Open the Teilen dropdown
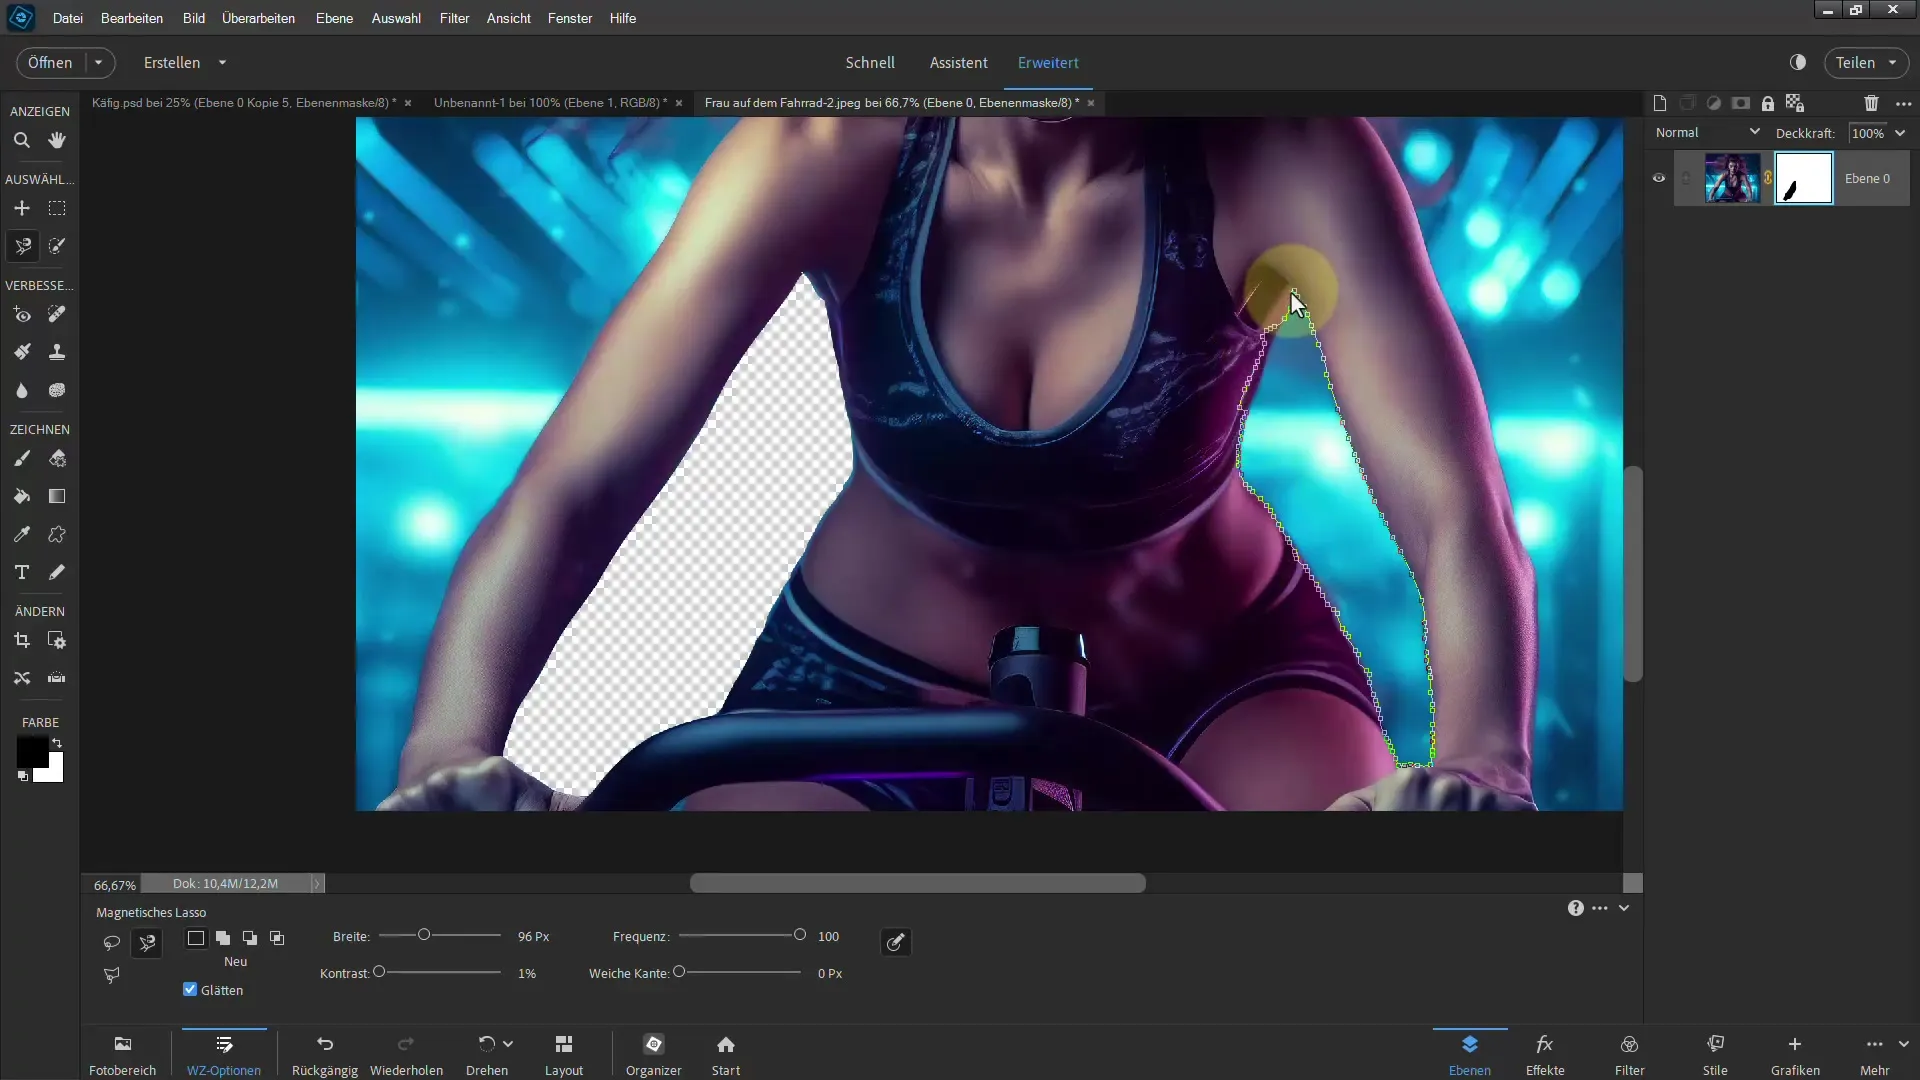 click(1892, 62)
